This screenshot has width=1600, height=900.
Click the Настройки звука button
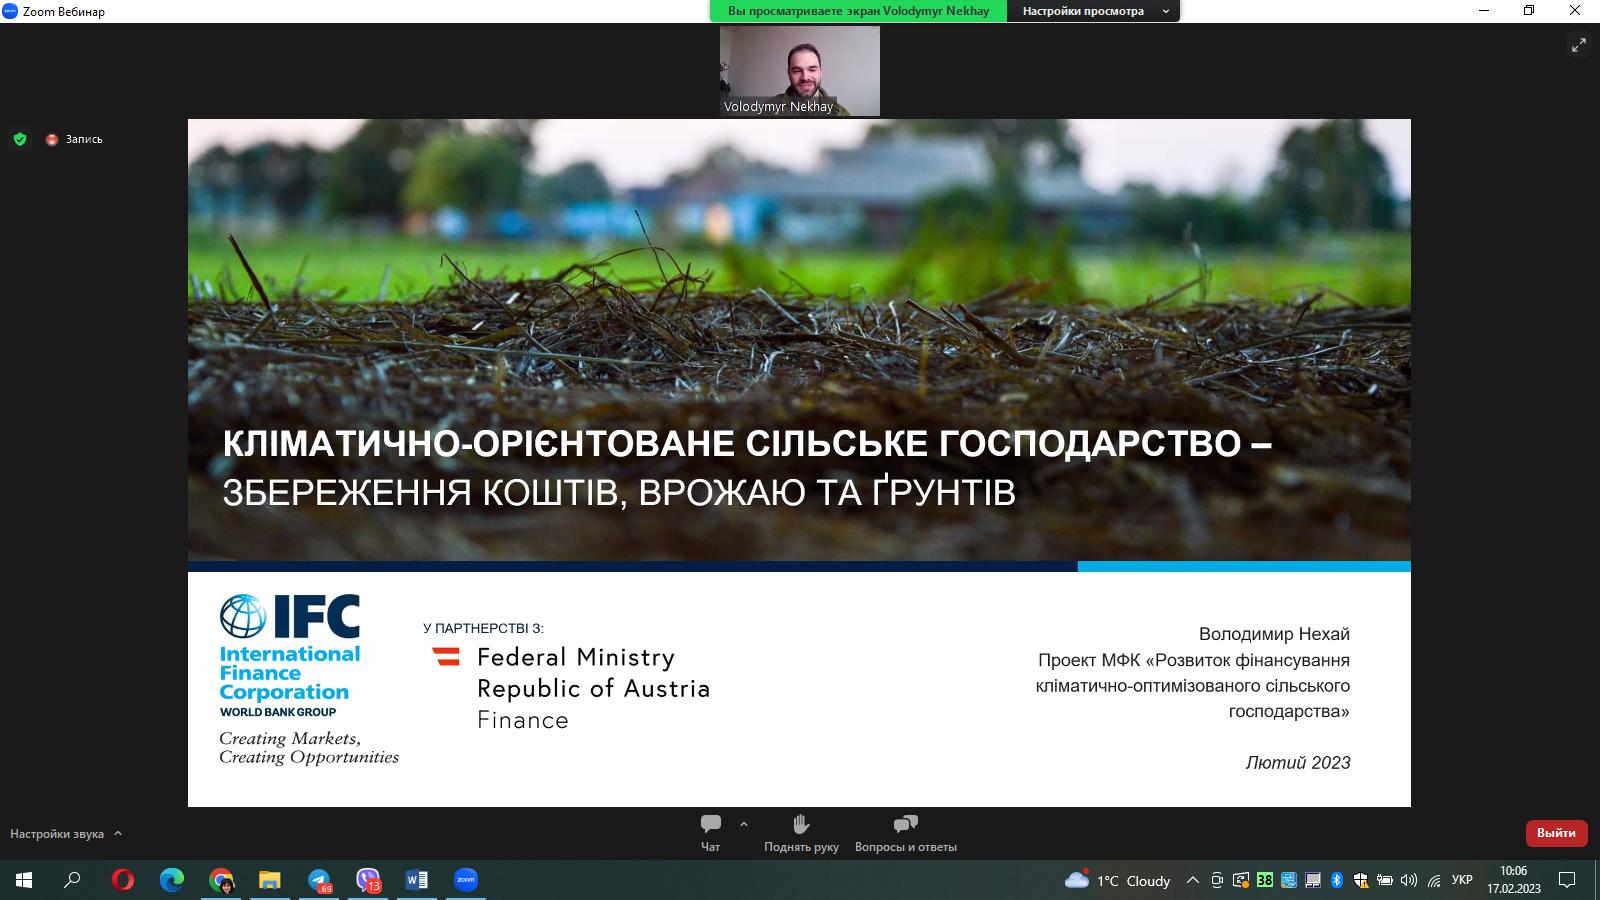(x=62, y=833)
